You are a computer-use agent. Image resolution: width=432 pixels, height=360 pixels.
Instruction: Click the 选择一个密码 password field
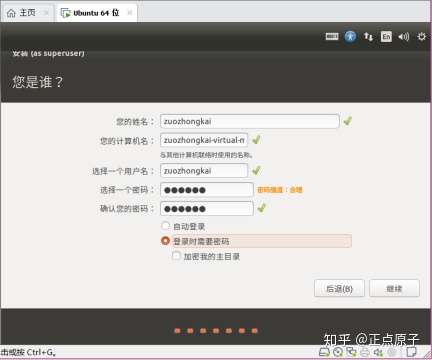click(207, 190)
